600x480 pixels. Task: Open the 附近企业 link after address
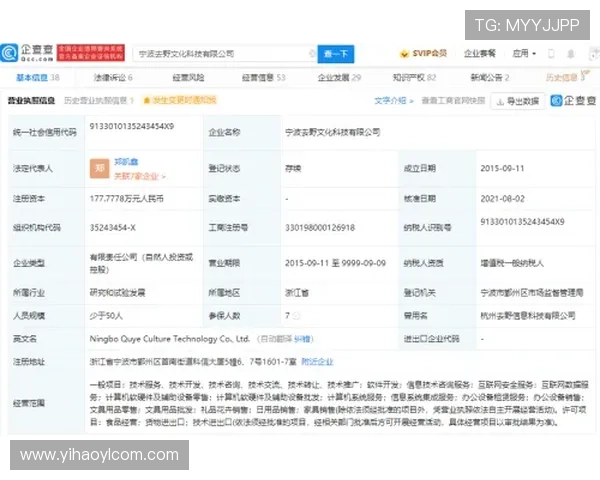[x=317, y=362]
